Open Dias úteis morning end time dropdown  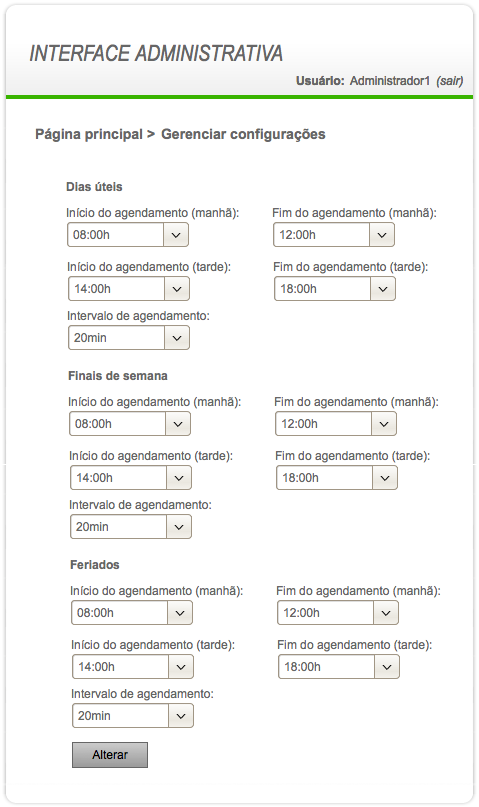tap(334, 235)
